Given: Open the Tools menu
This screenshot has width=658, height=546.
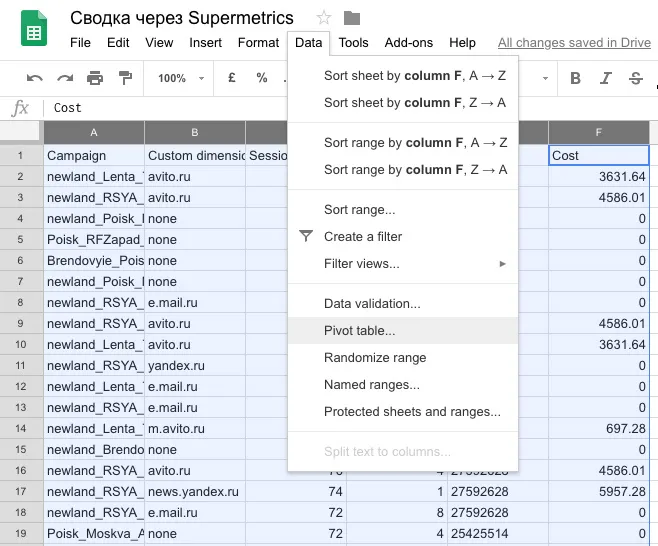Looking at the screenshot, I should [353, 43].
